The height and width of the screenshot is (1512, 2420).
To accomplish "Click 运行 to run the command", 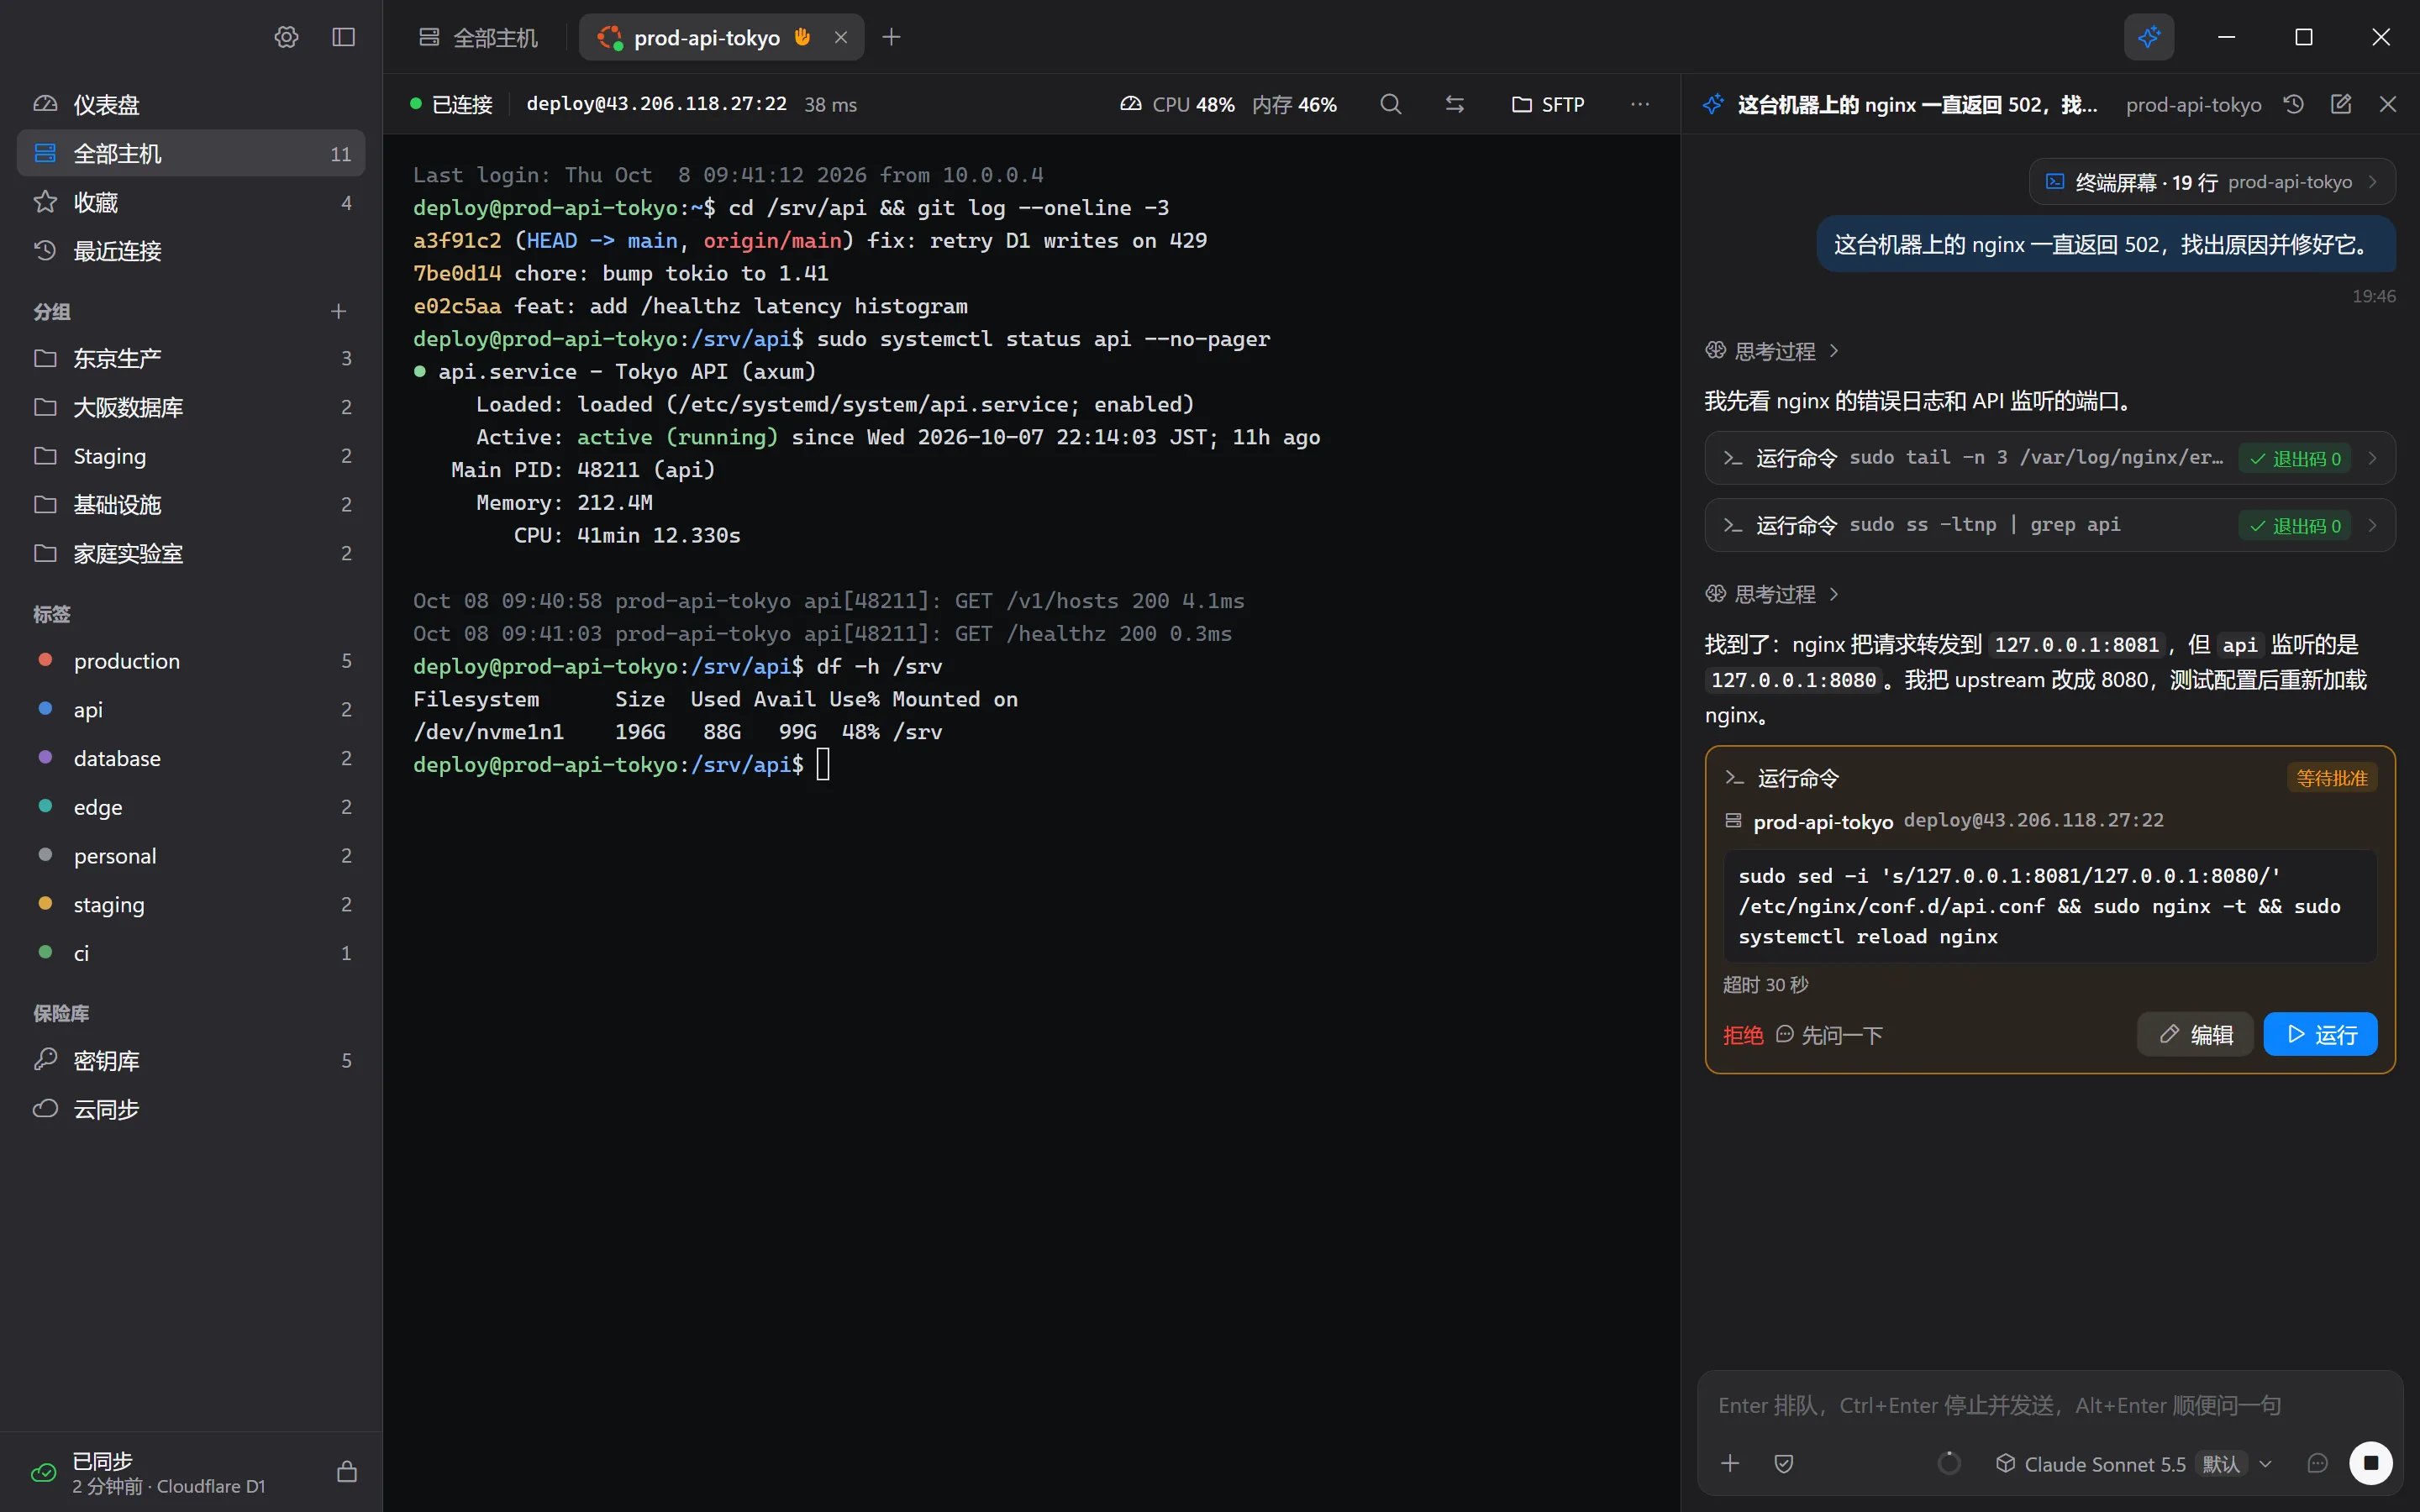I will [2320, 1034].
